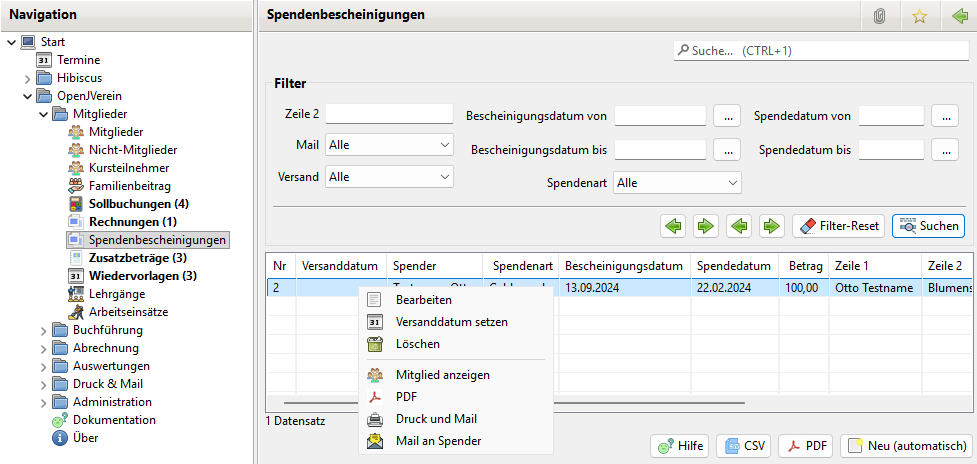Click the star bookmark icon
Image resolution: width=977 pixels, height=464 pixels.
click(918, 15)
